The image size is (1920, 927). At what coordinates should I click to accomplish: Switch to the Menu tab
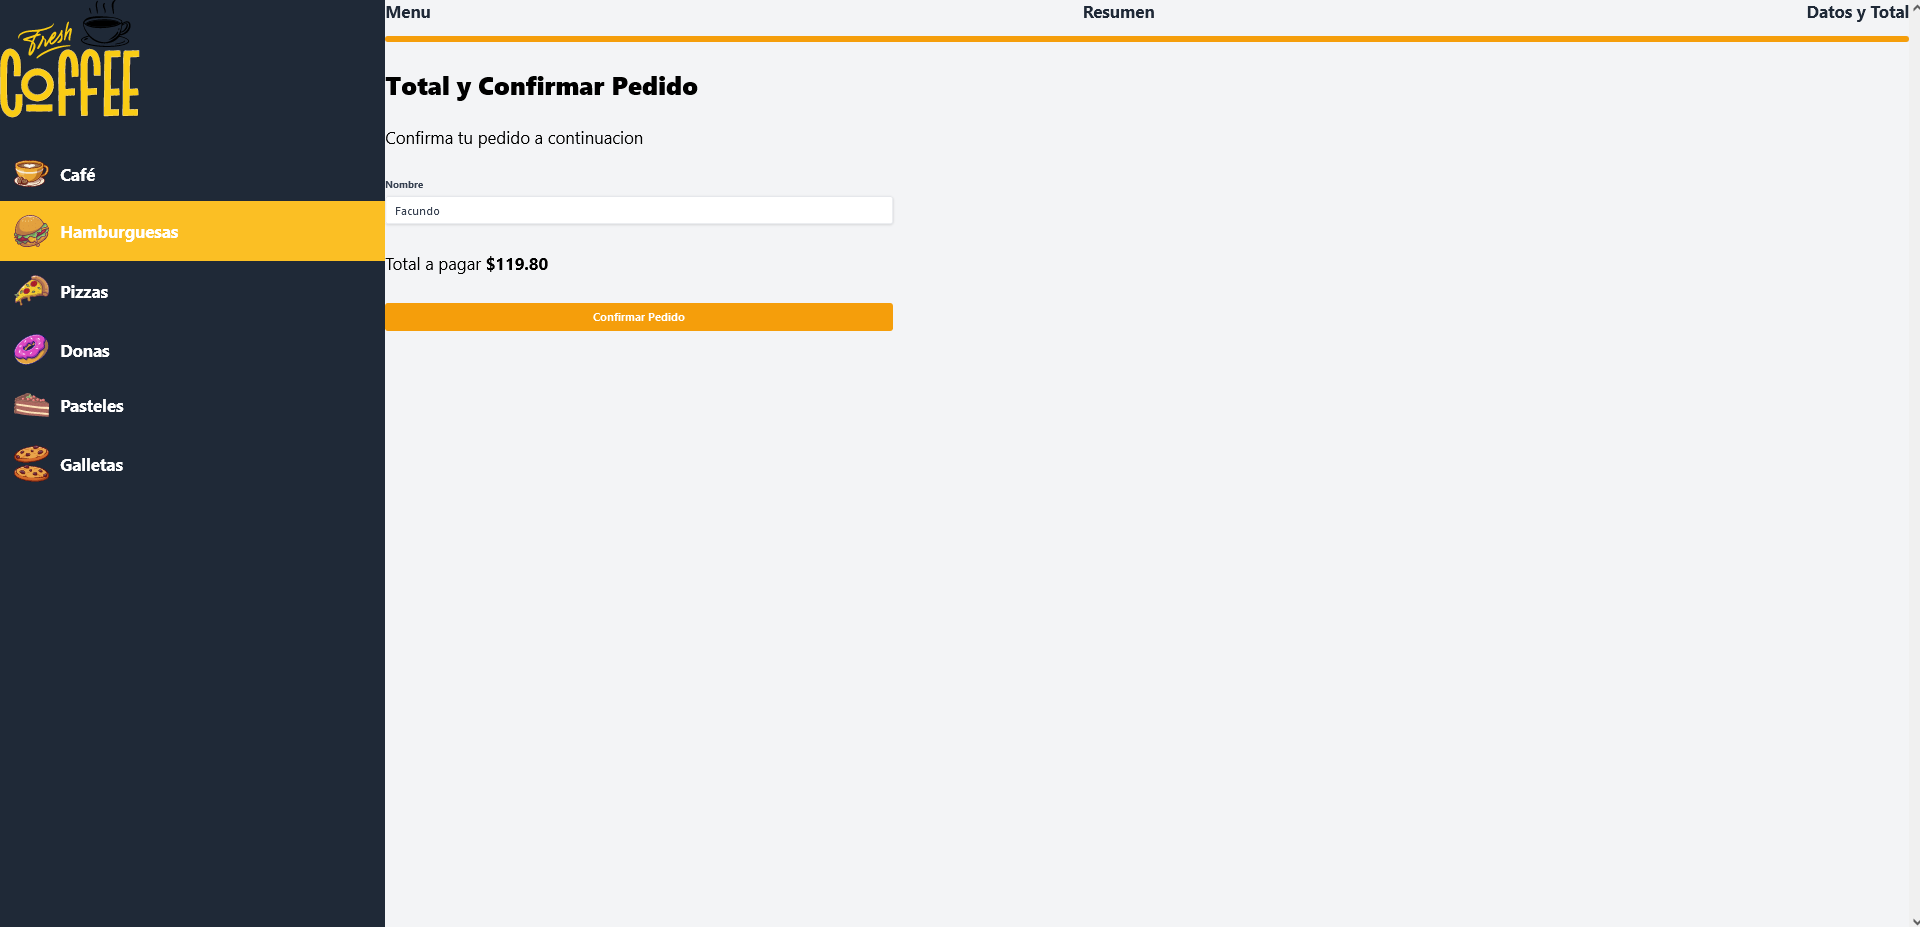[408, 12]
